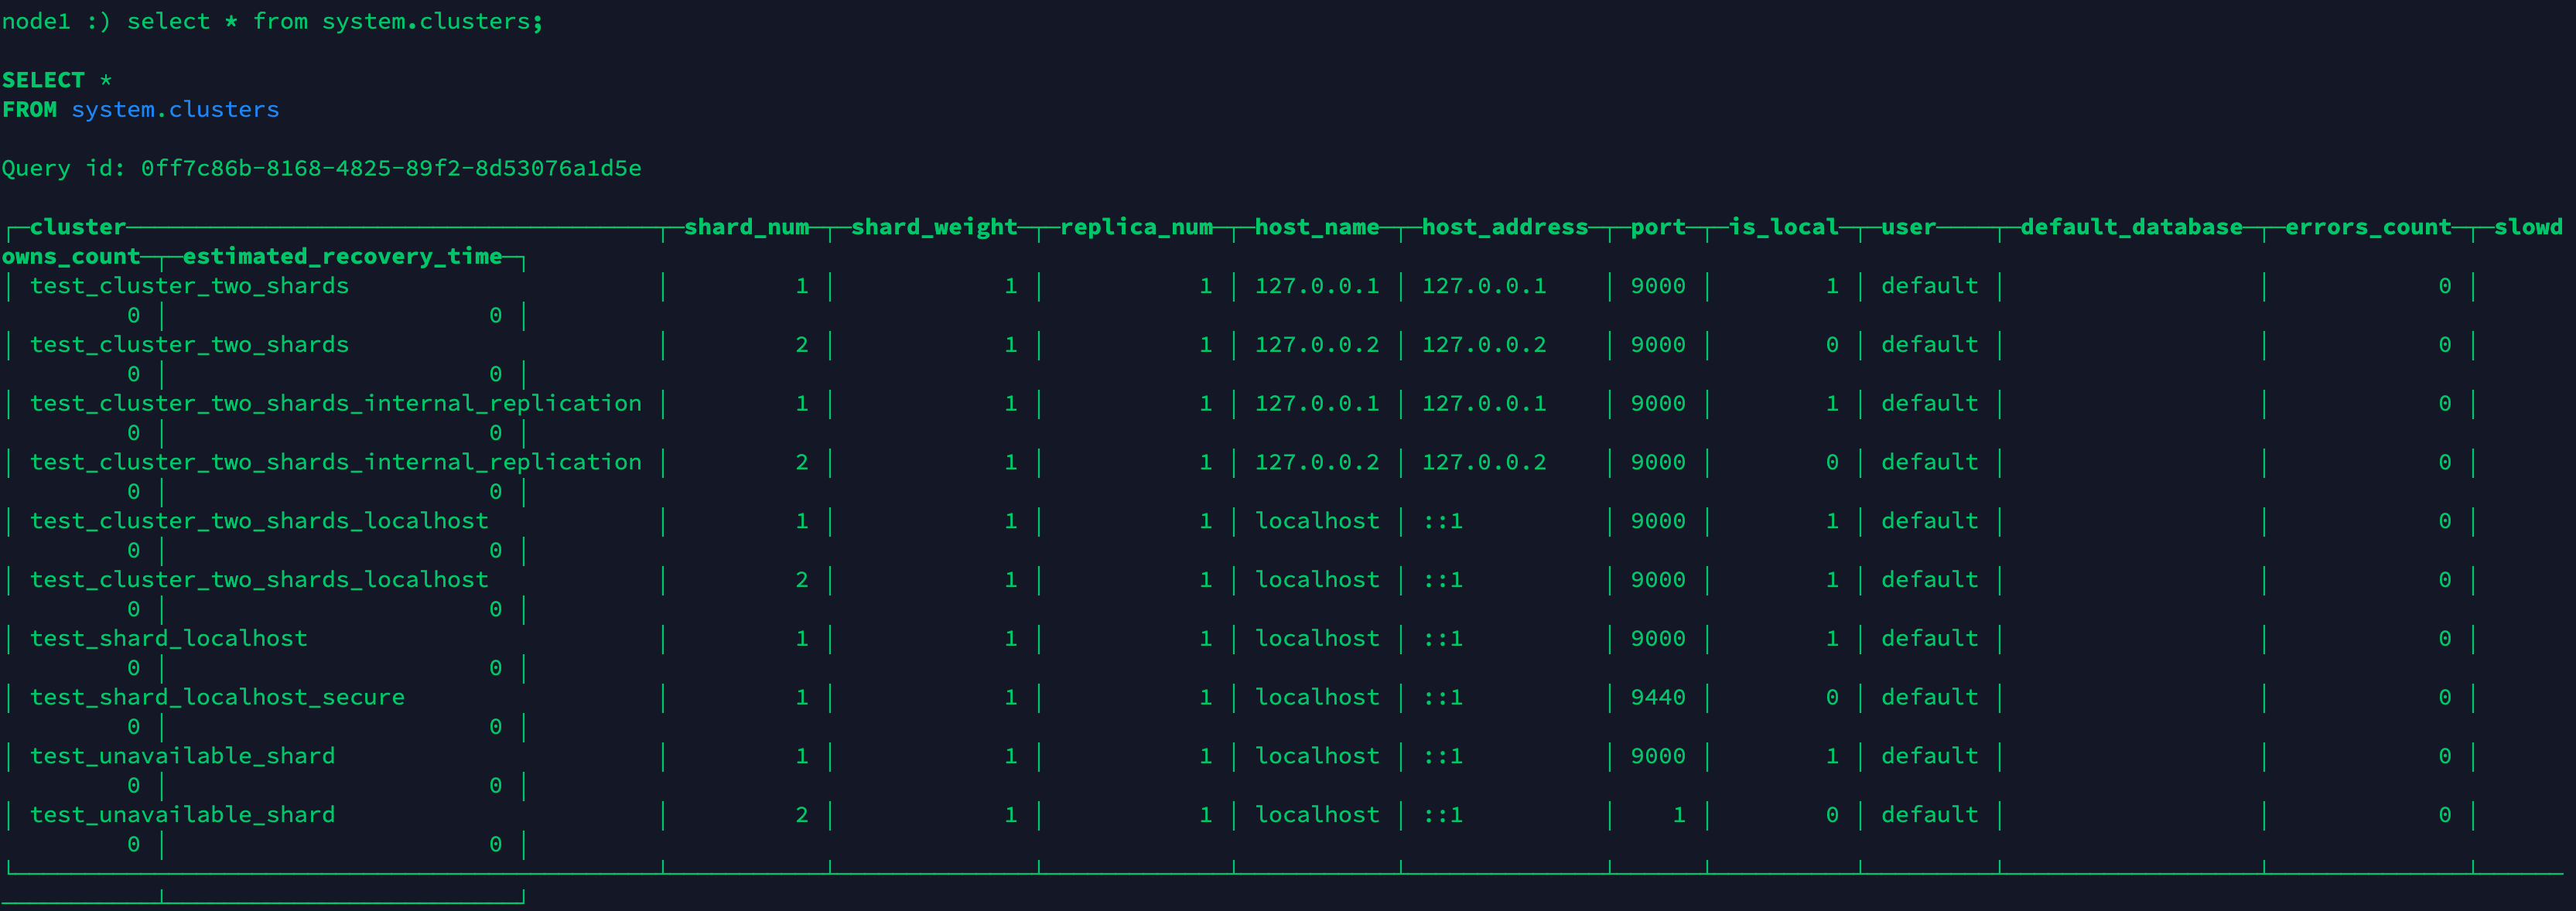Click the SELECT keyword in the formatted query
The height and width of the screenshot is (911, 2576).
tap(43, 80)
